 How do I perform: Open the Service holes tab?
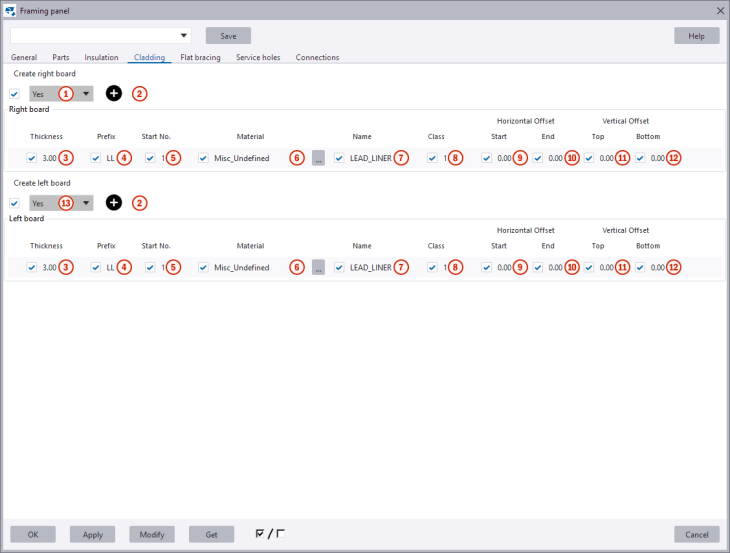258,57
